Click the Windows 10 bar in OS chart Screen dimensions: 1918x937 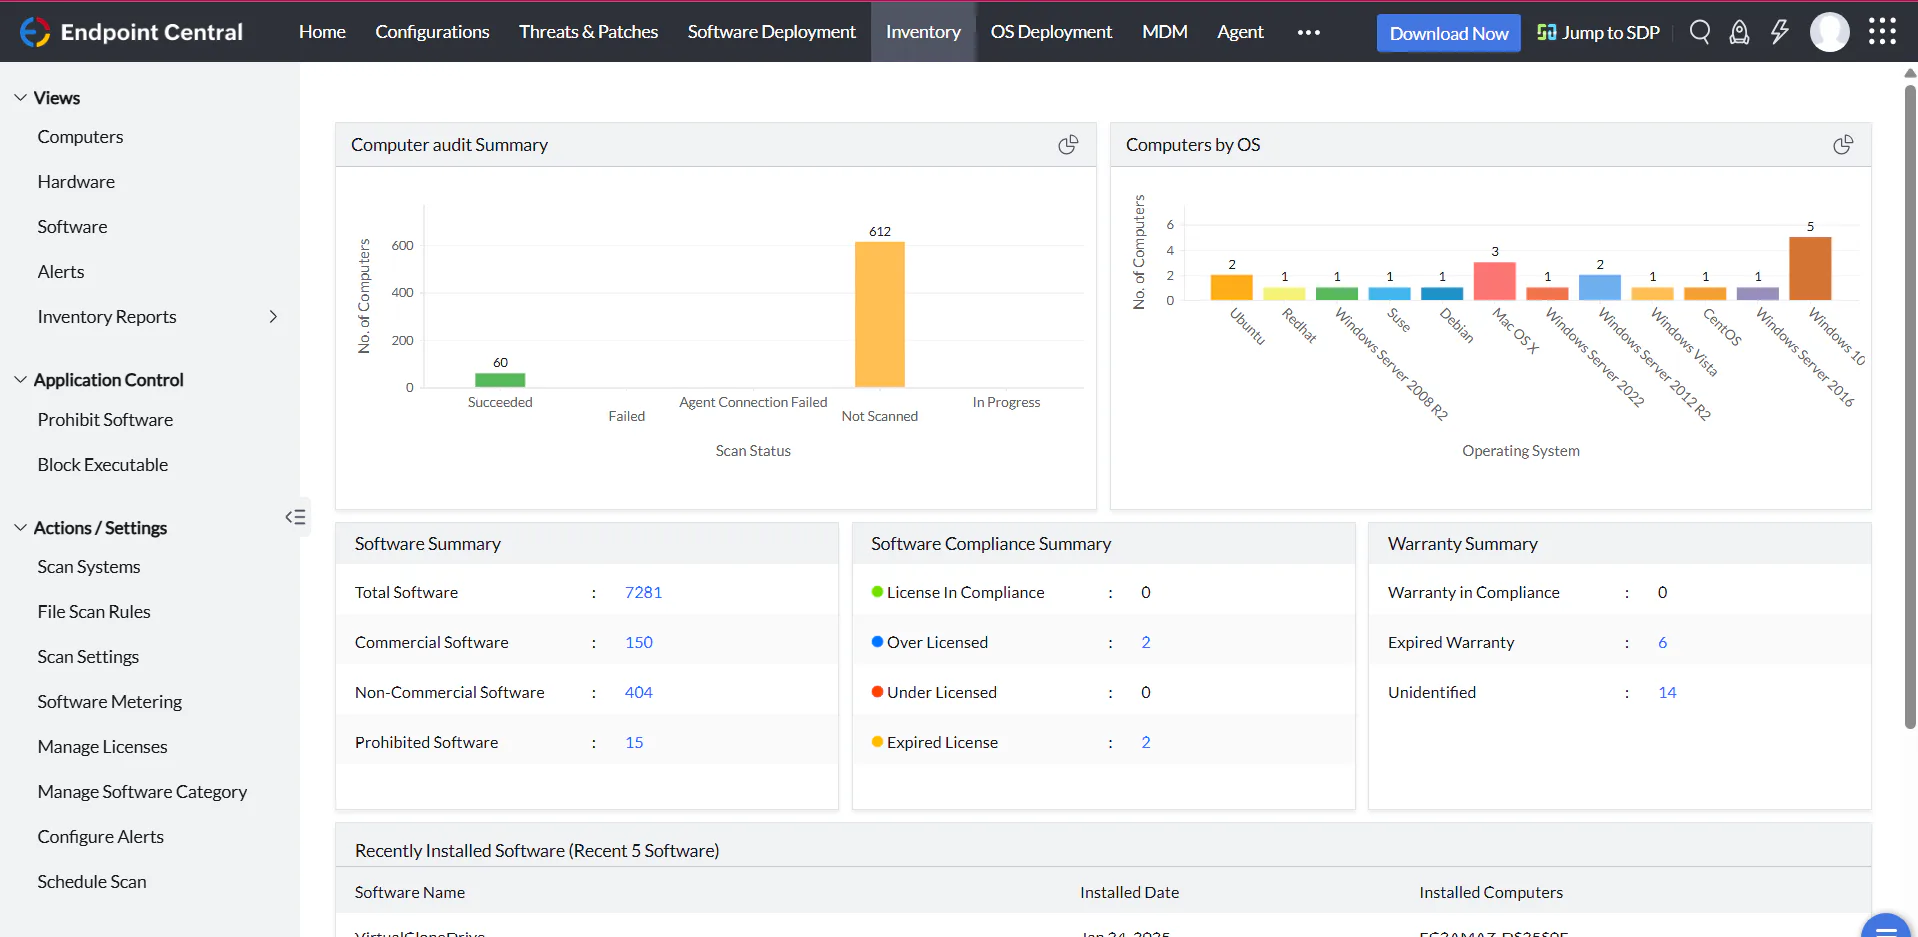[1810, 268]
